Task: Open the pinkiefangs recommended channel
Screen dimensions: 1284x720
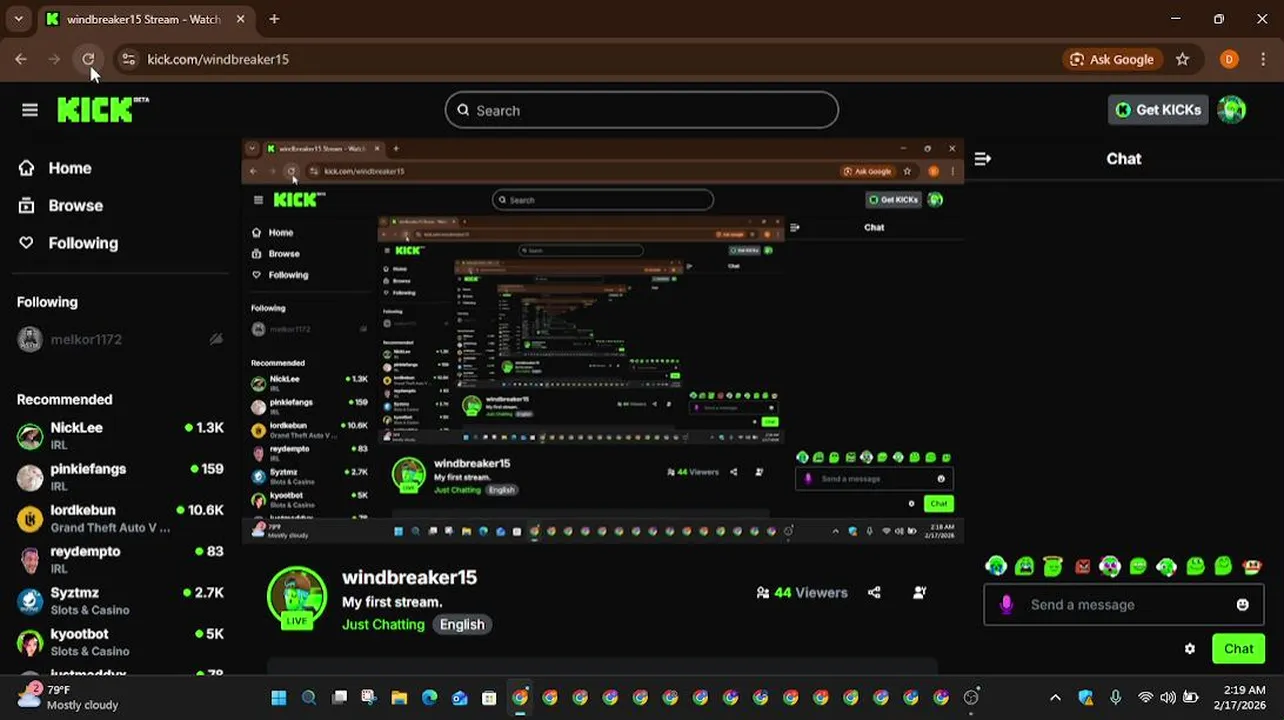Action: click(x=120, y=476)
